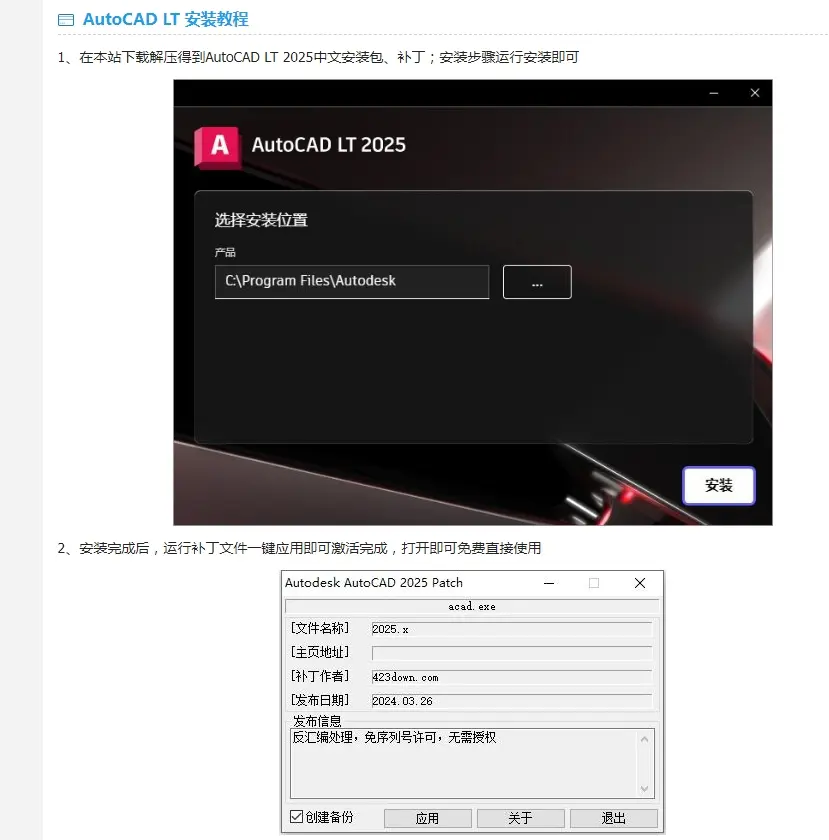Screen dimensions: 829x840
Task: Close the Autodesk AutoCAD 2025 Patch window
Action: [x=640, y=583]
